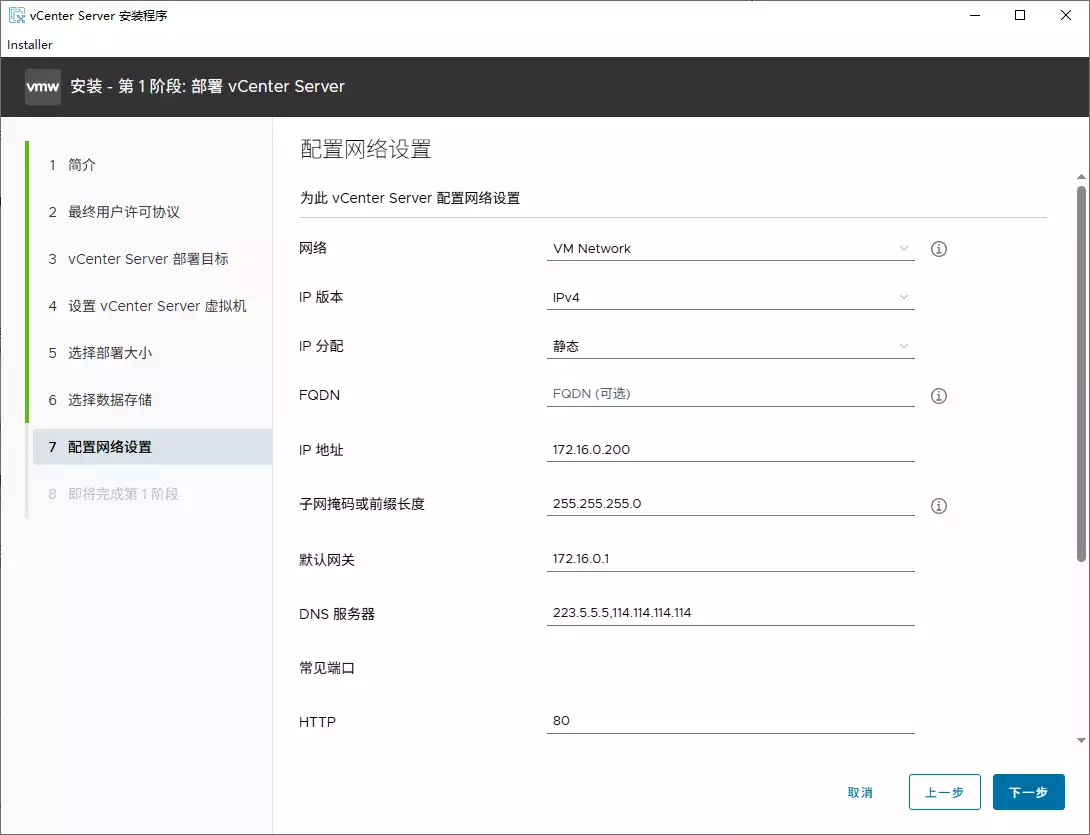
Task: Click the DNS 服务器 input field
Action: tap(731, 613)
